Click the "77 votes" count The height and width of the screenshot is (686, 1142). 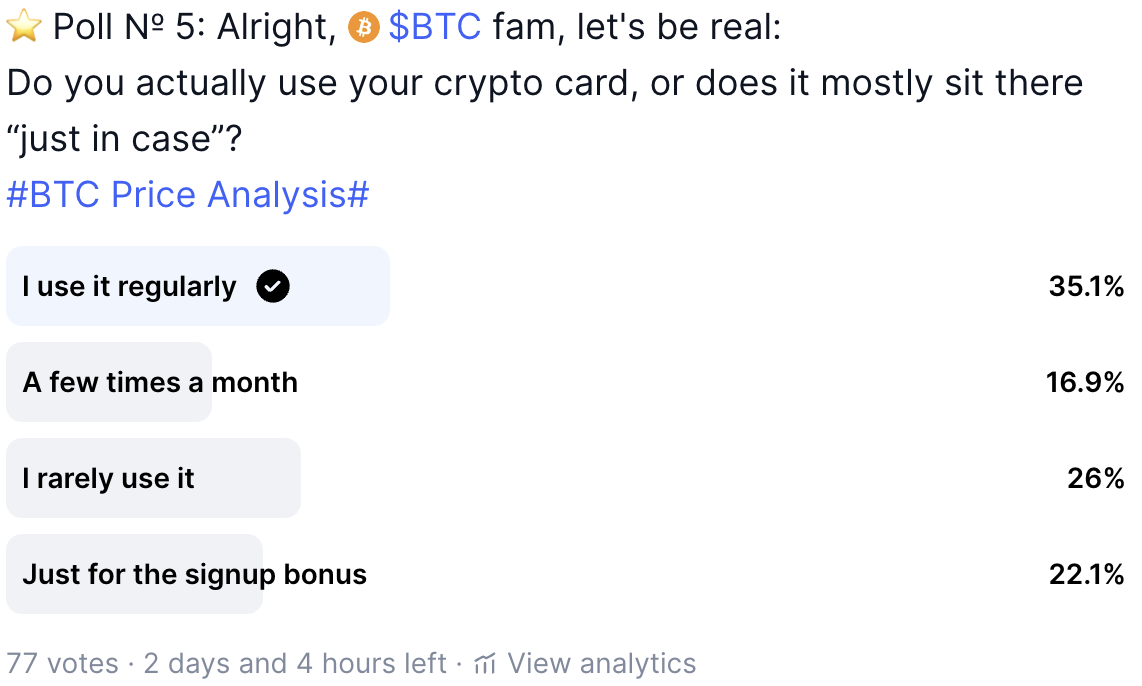tap(62, 663)
